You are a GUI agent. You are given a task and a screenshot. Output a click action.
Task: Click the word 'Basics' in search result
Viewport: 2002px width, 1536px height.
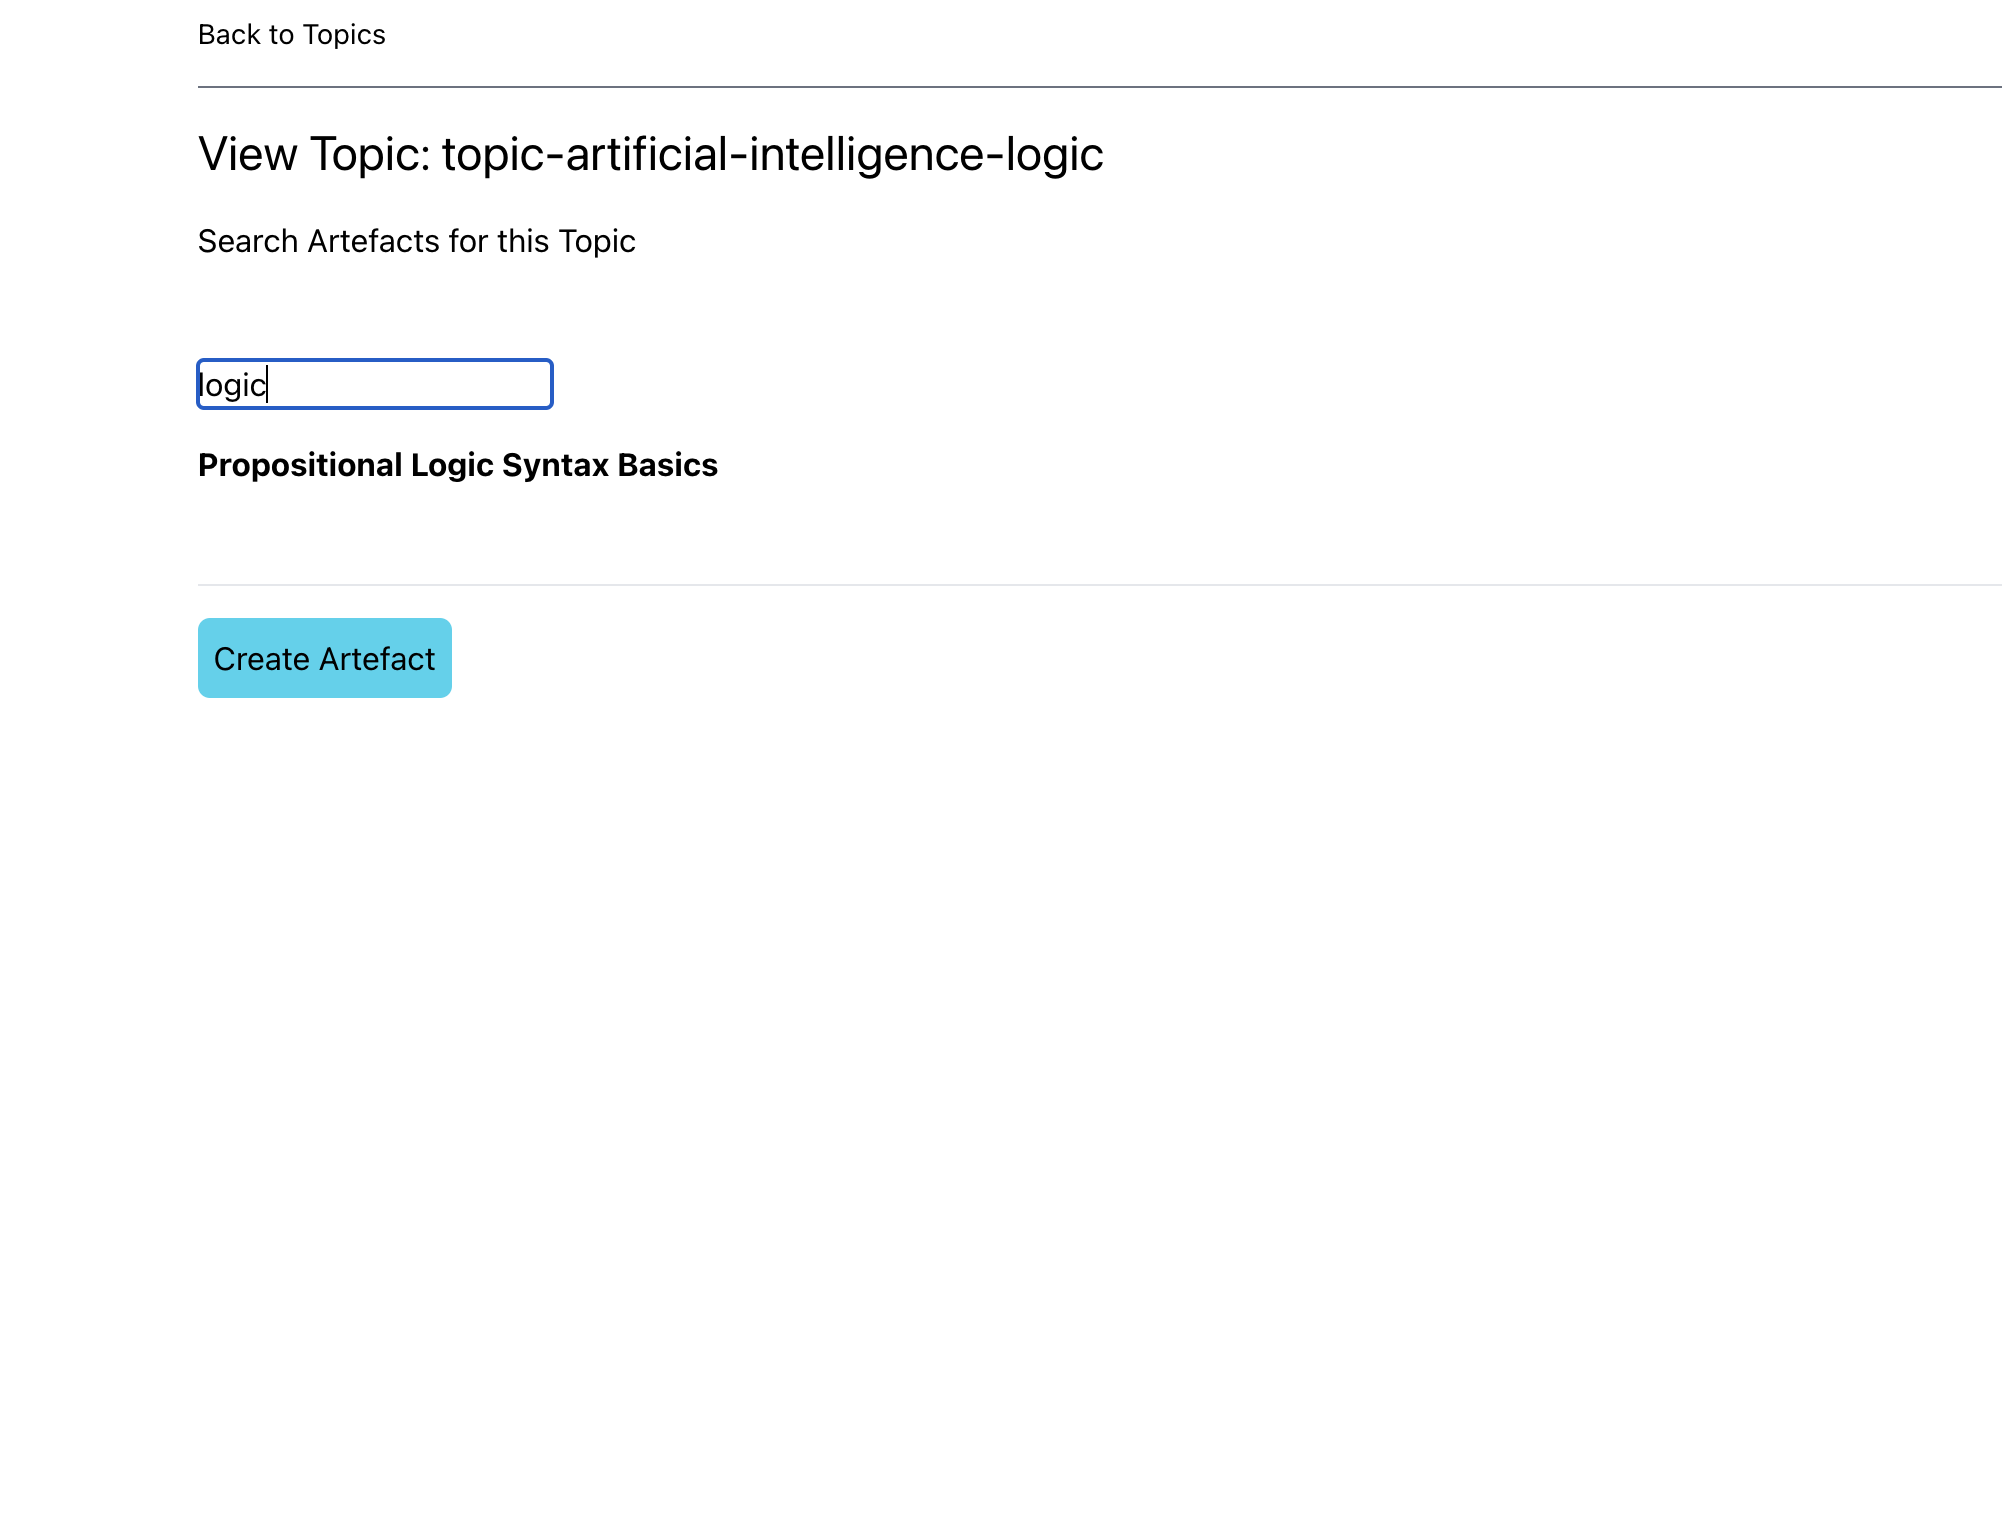tap(667, 465)
